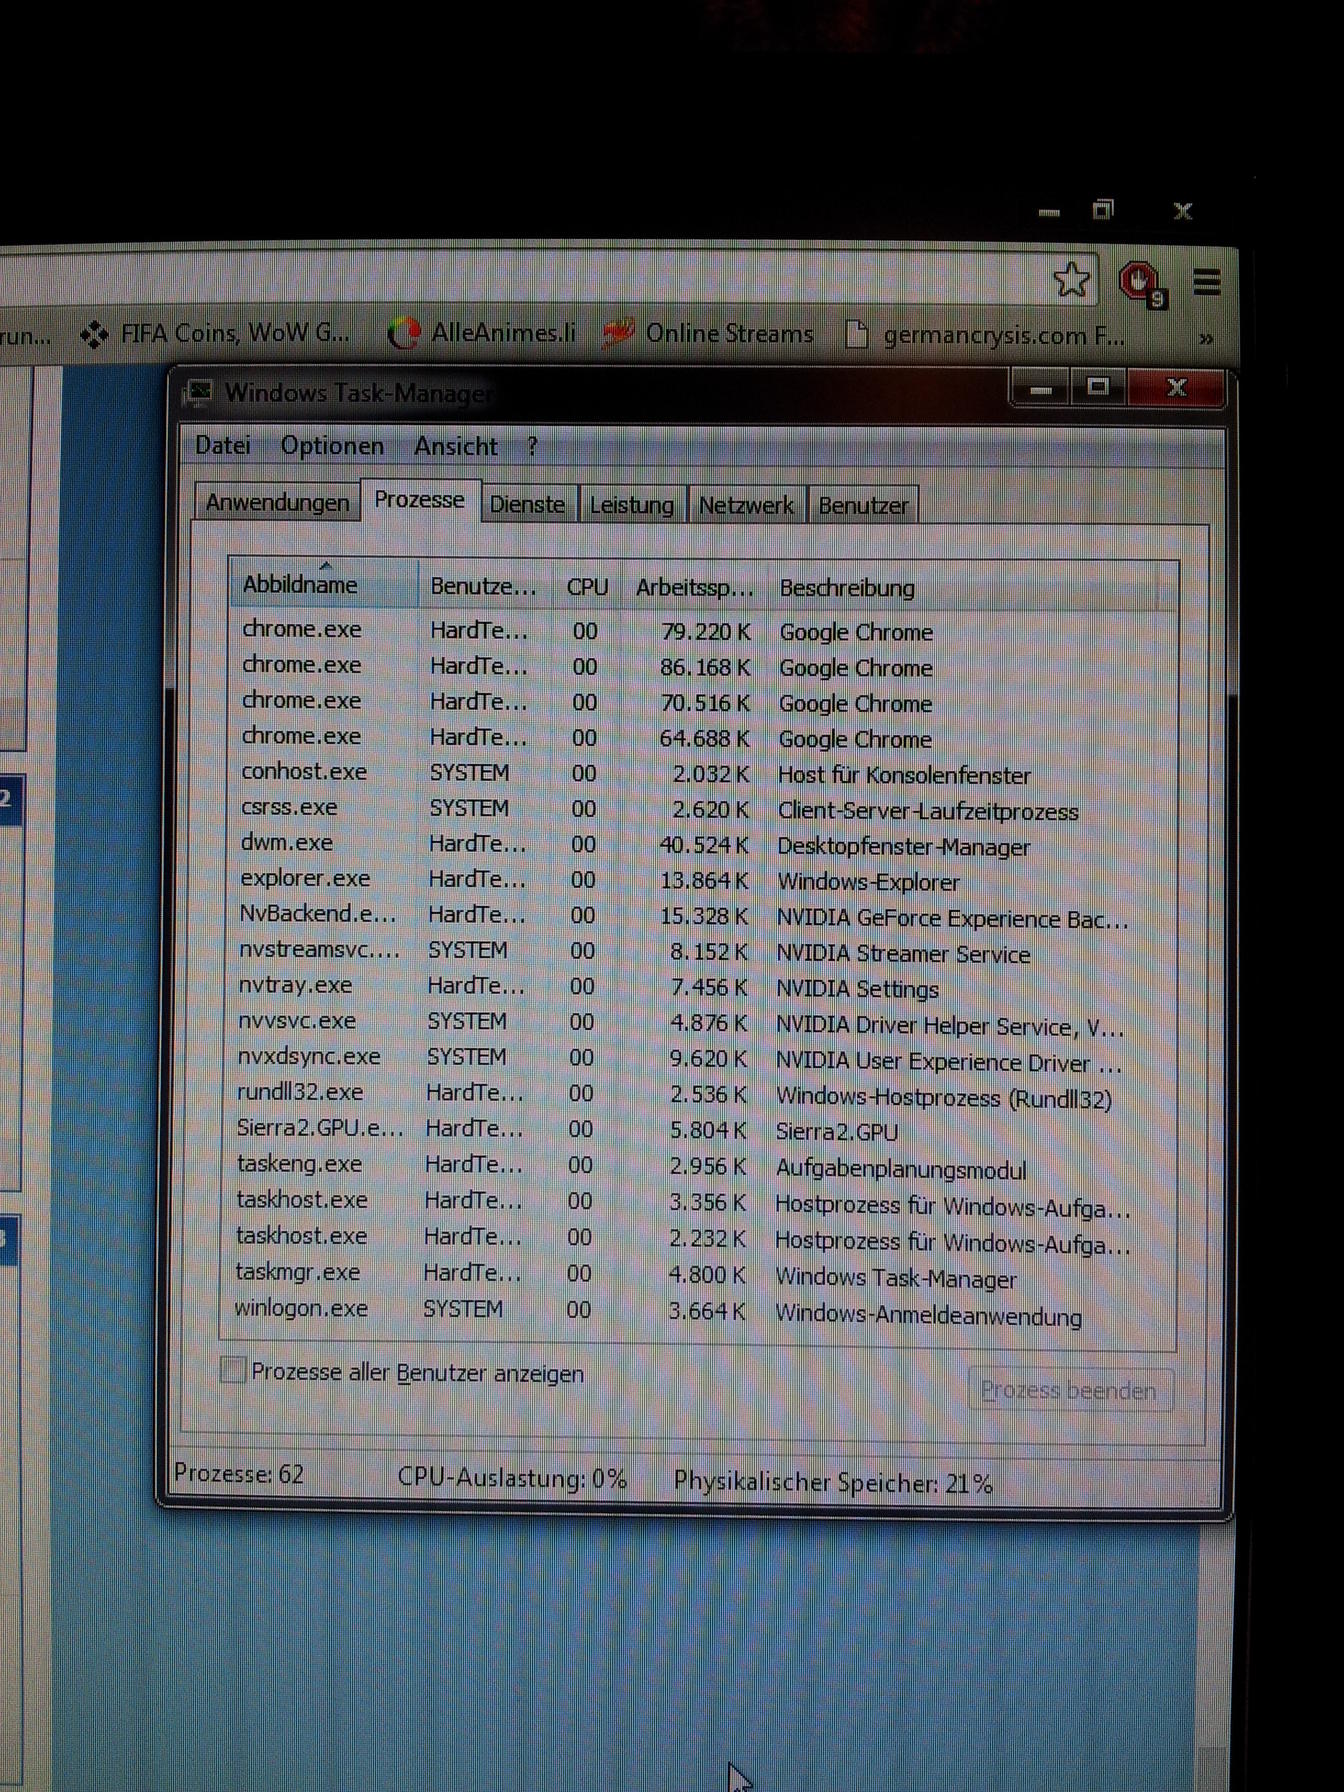Sort by the Arbeitssp... column header
The image size is (1344, 1792).
695,587
